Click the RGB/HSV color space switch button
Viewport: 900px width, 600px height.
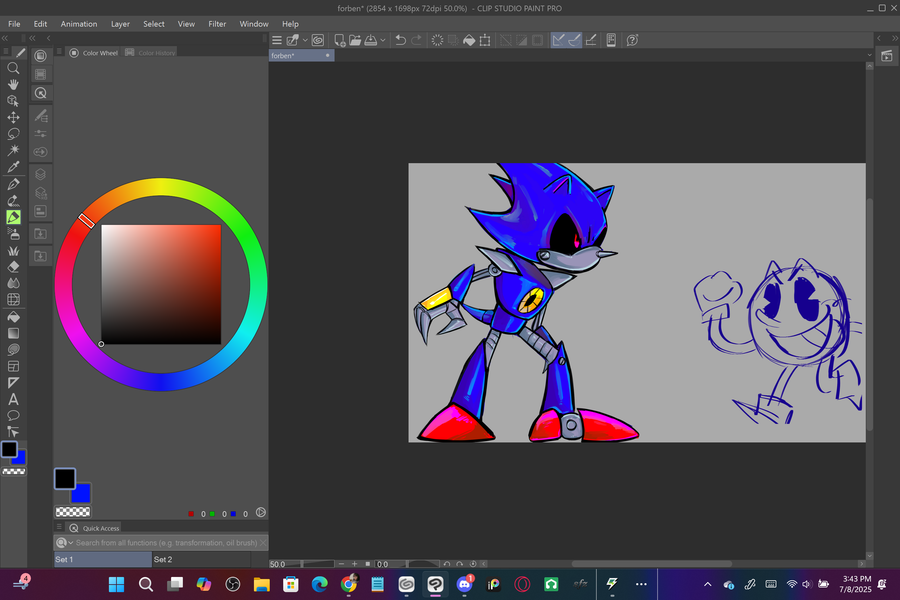261,512
